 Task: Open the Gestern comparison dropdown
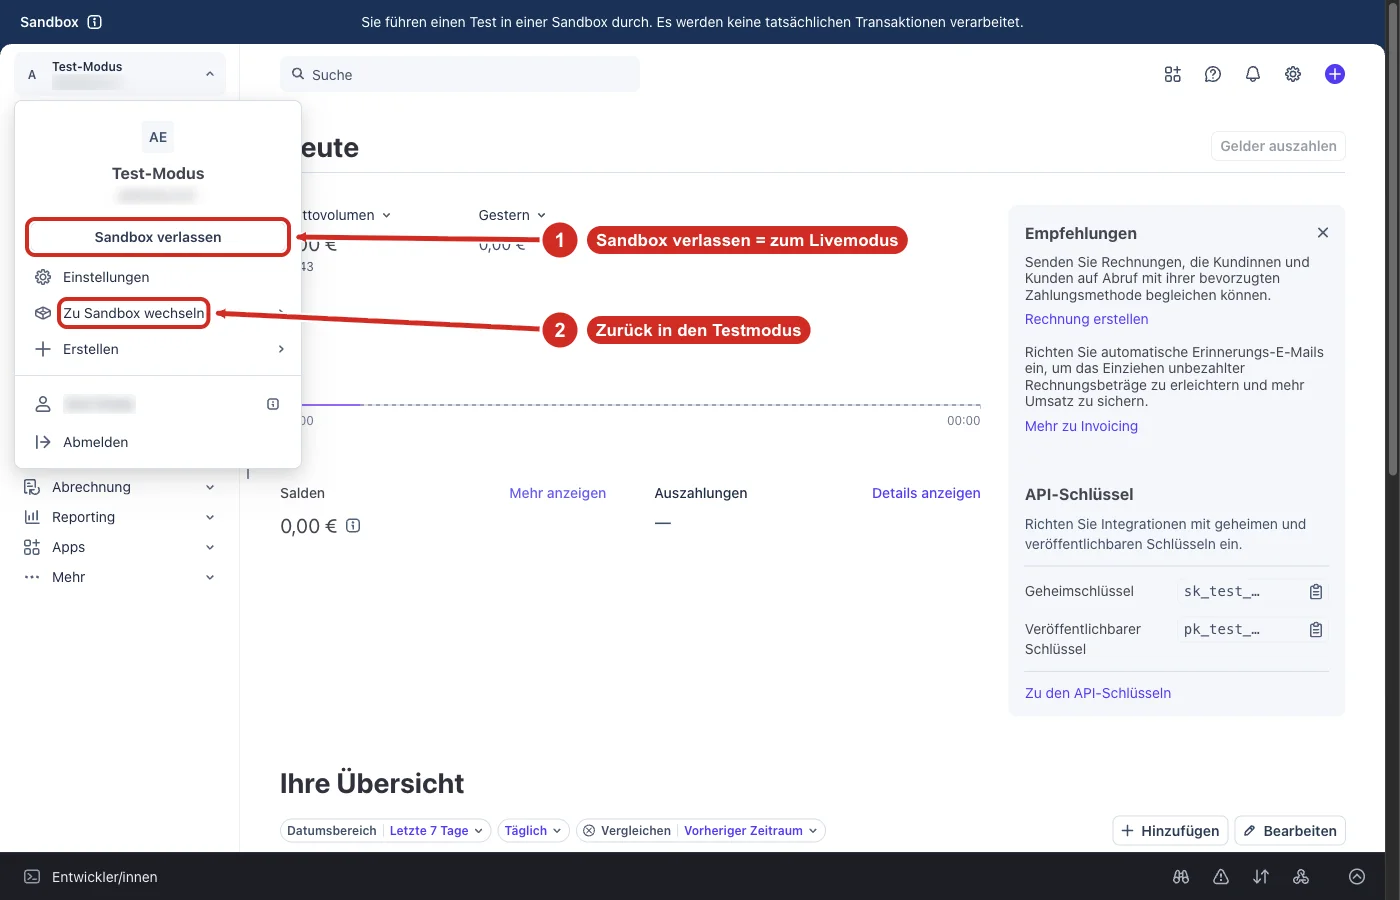(x=512, y=215)
